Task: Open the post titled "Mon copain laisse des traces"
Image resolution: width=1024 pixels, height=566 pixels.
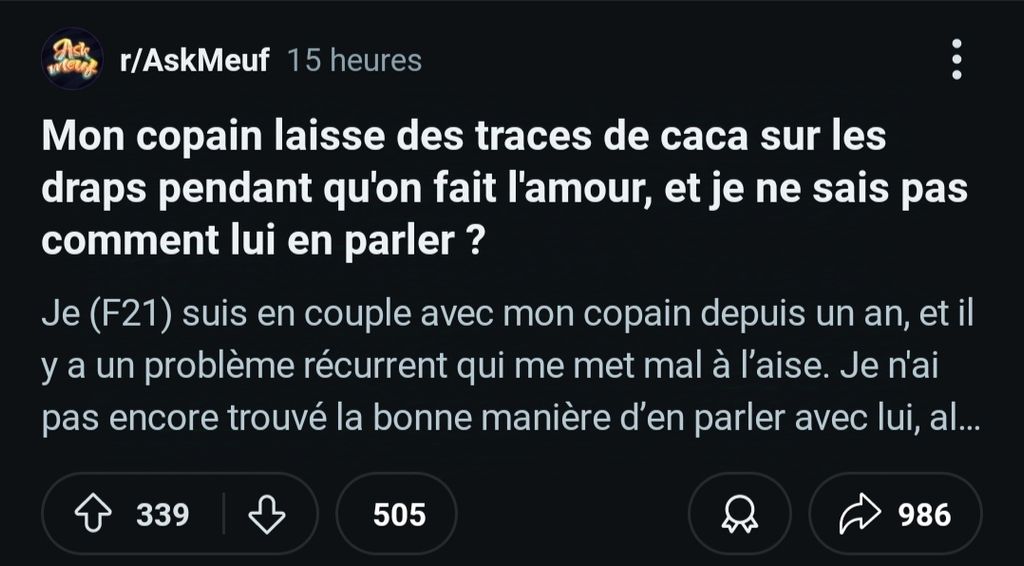Action: click(x=464, y=136)
